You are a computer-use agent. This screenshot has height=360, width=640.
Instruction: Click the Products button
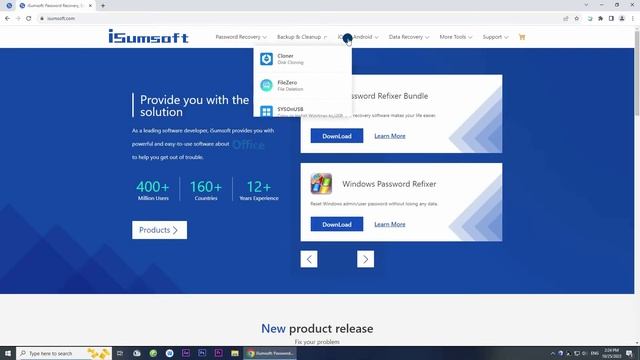click(x=159, y=230)
